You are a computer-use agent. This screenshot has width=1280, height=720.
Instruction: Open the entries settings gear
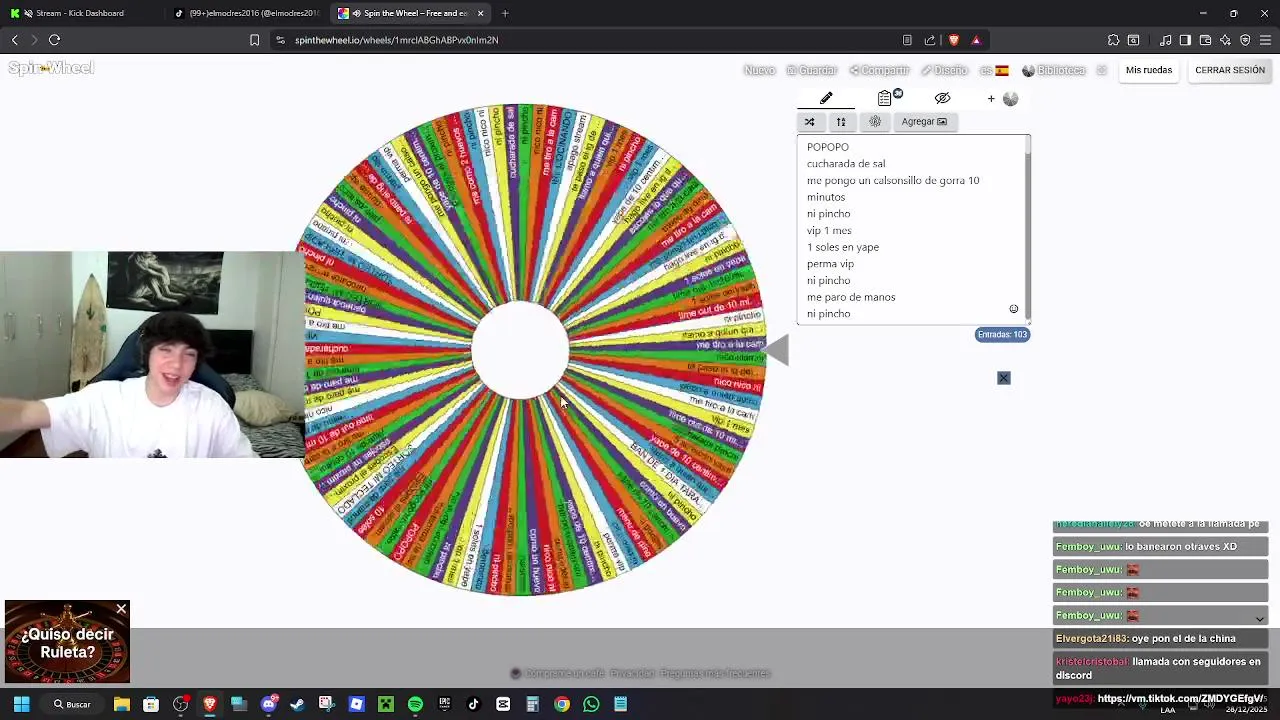[x=875, y=122]
